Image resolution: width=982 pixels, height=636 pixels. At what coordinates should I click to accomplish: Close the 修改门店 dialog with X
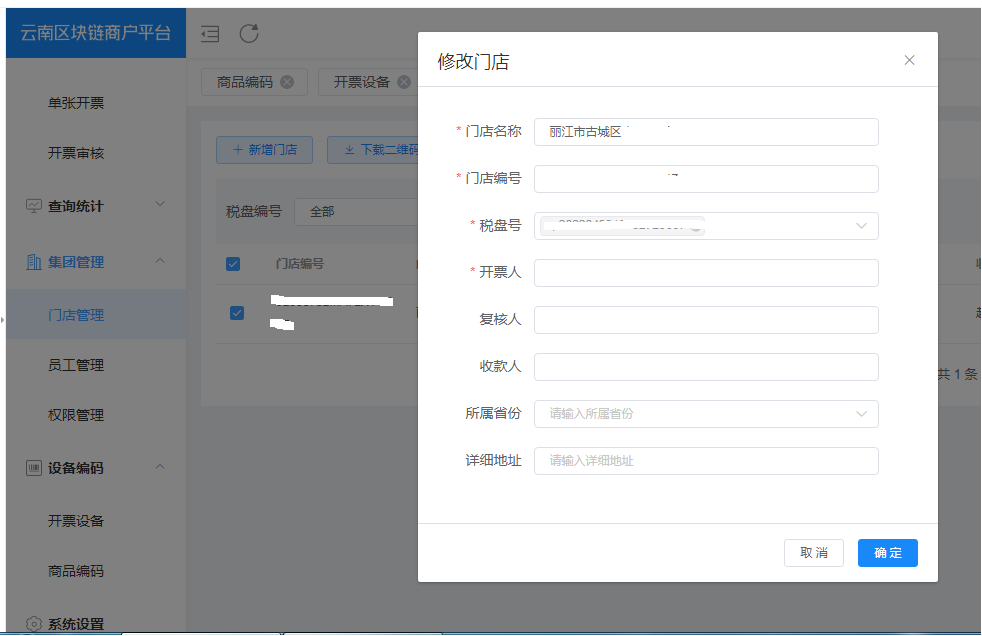(909, 60)
